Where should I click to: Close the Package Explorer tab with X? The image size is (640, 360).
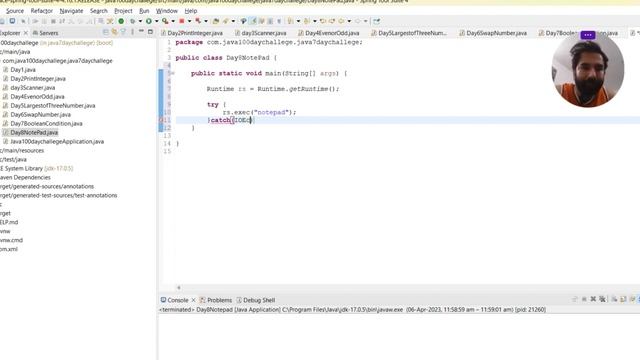(26, 33)
